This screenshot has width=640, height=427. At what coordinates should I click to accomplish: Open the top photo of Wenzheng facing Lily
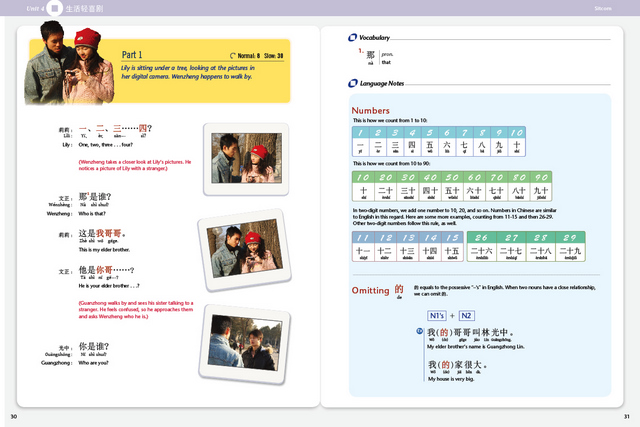(x=246, y=158)
